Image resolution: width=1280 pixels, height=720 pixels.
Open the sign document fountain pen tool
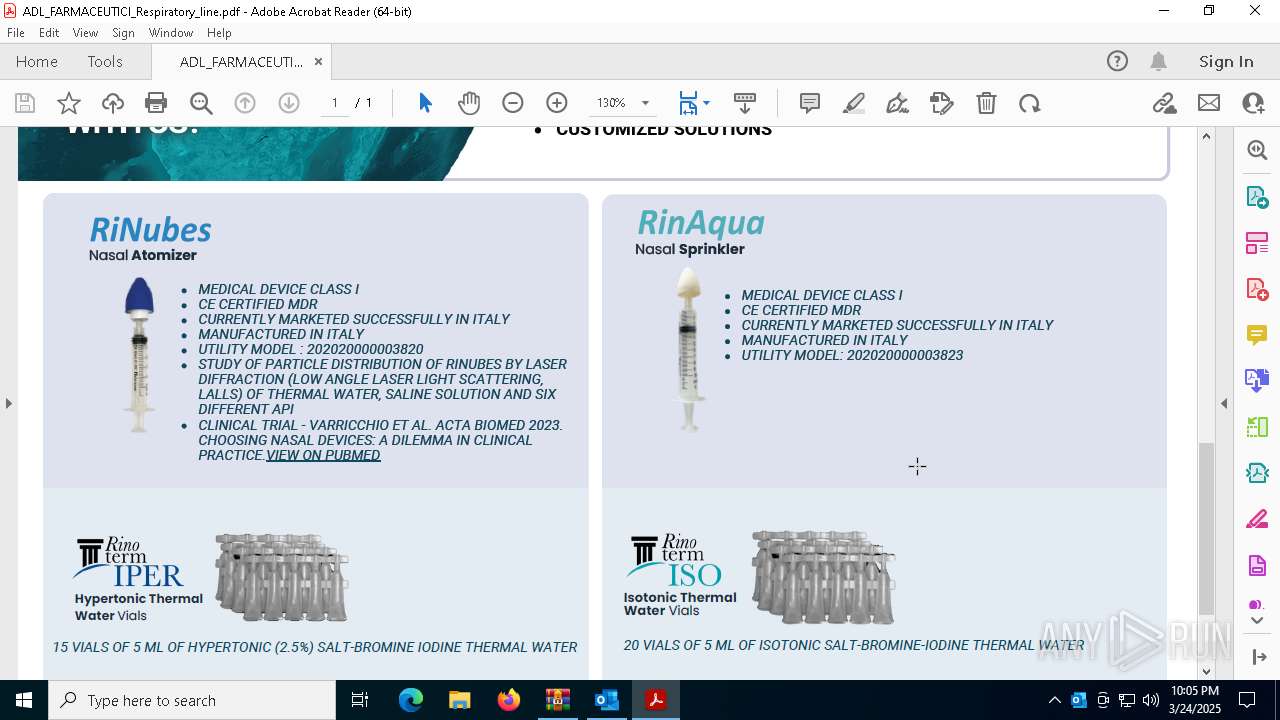click(898, 103)
